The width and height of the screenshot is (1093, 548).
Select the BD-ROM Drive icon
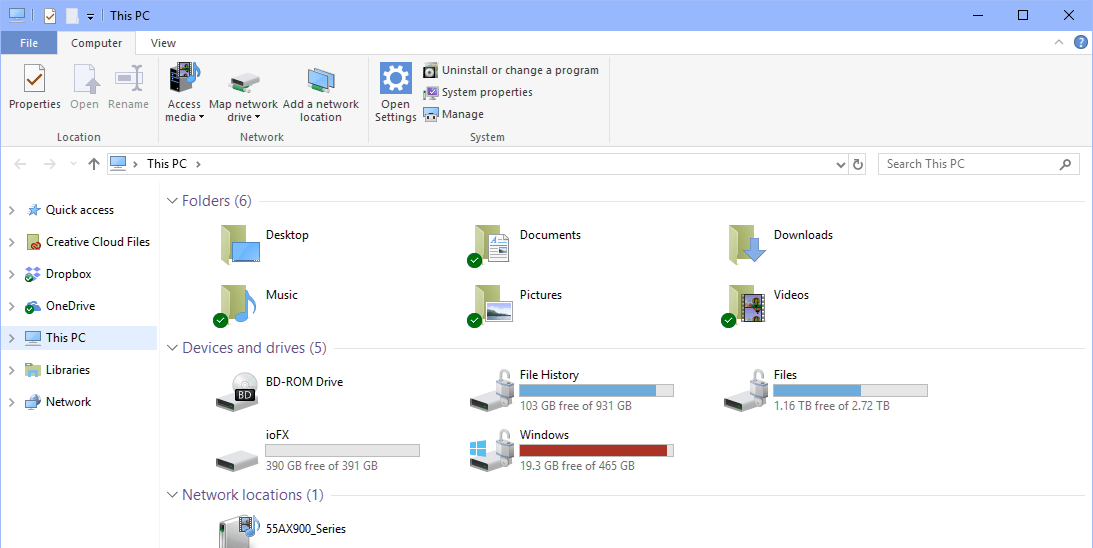click(237, 392)
